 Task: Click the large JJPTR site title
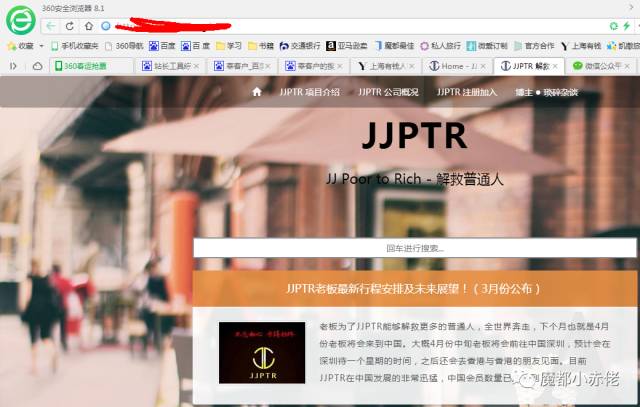tap(415, 135)
